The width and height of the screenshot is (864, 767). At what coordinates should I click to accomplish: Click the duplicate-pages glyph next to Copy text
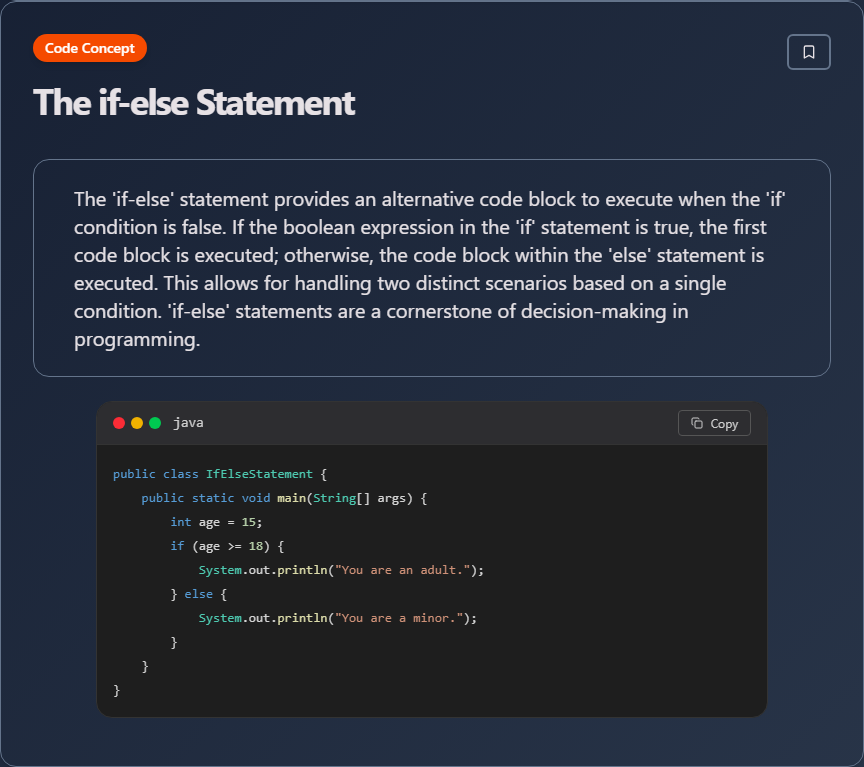699,423
